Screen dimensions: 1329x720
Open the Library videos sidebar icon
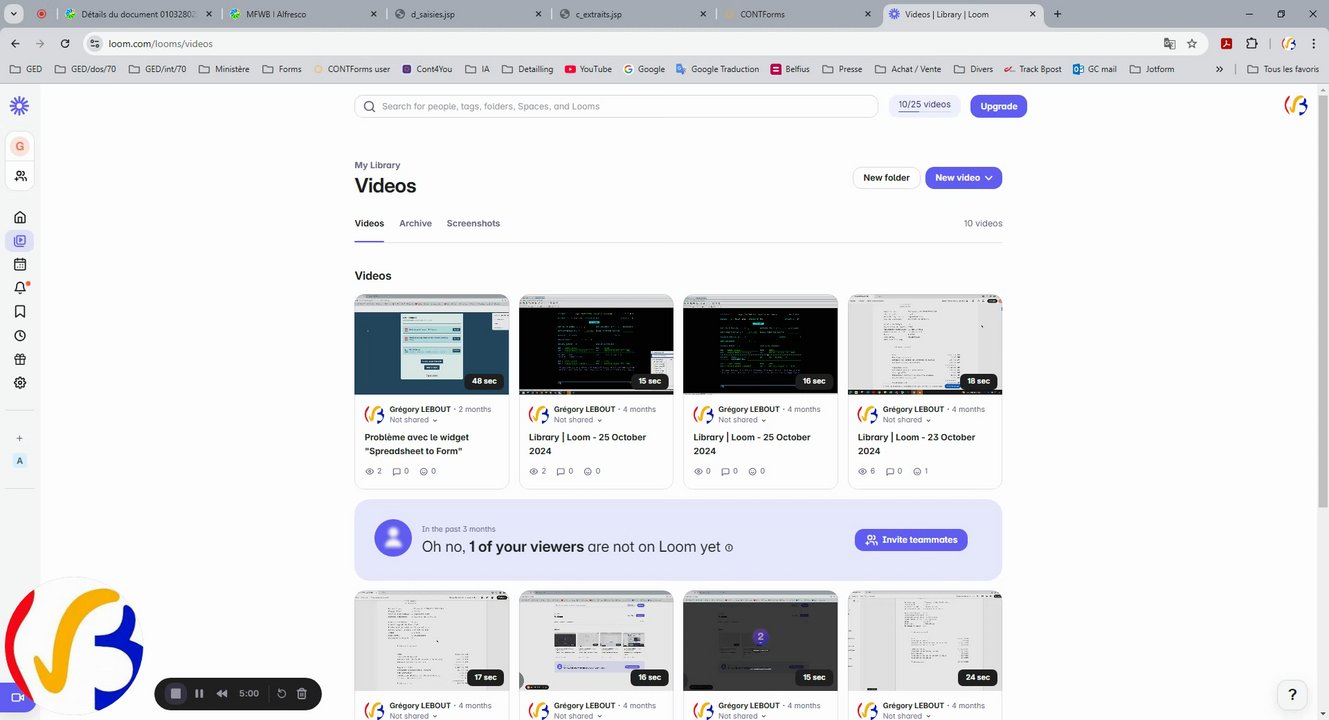[19, 241]
